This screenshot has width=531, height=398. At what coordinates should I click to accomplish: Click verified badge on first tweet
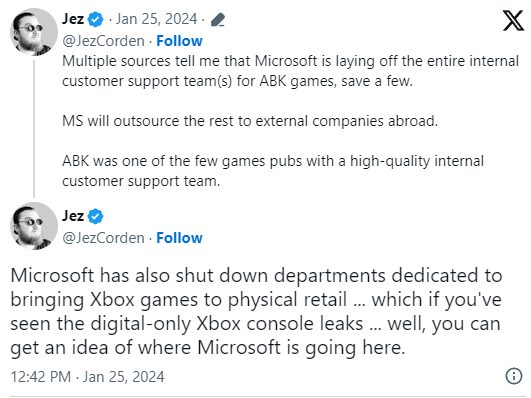[95, 19]
